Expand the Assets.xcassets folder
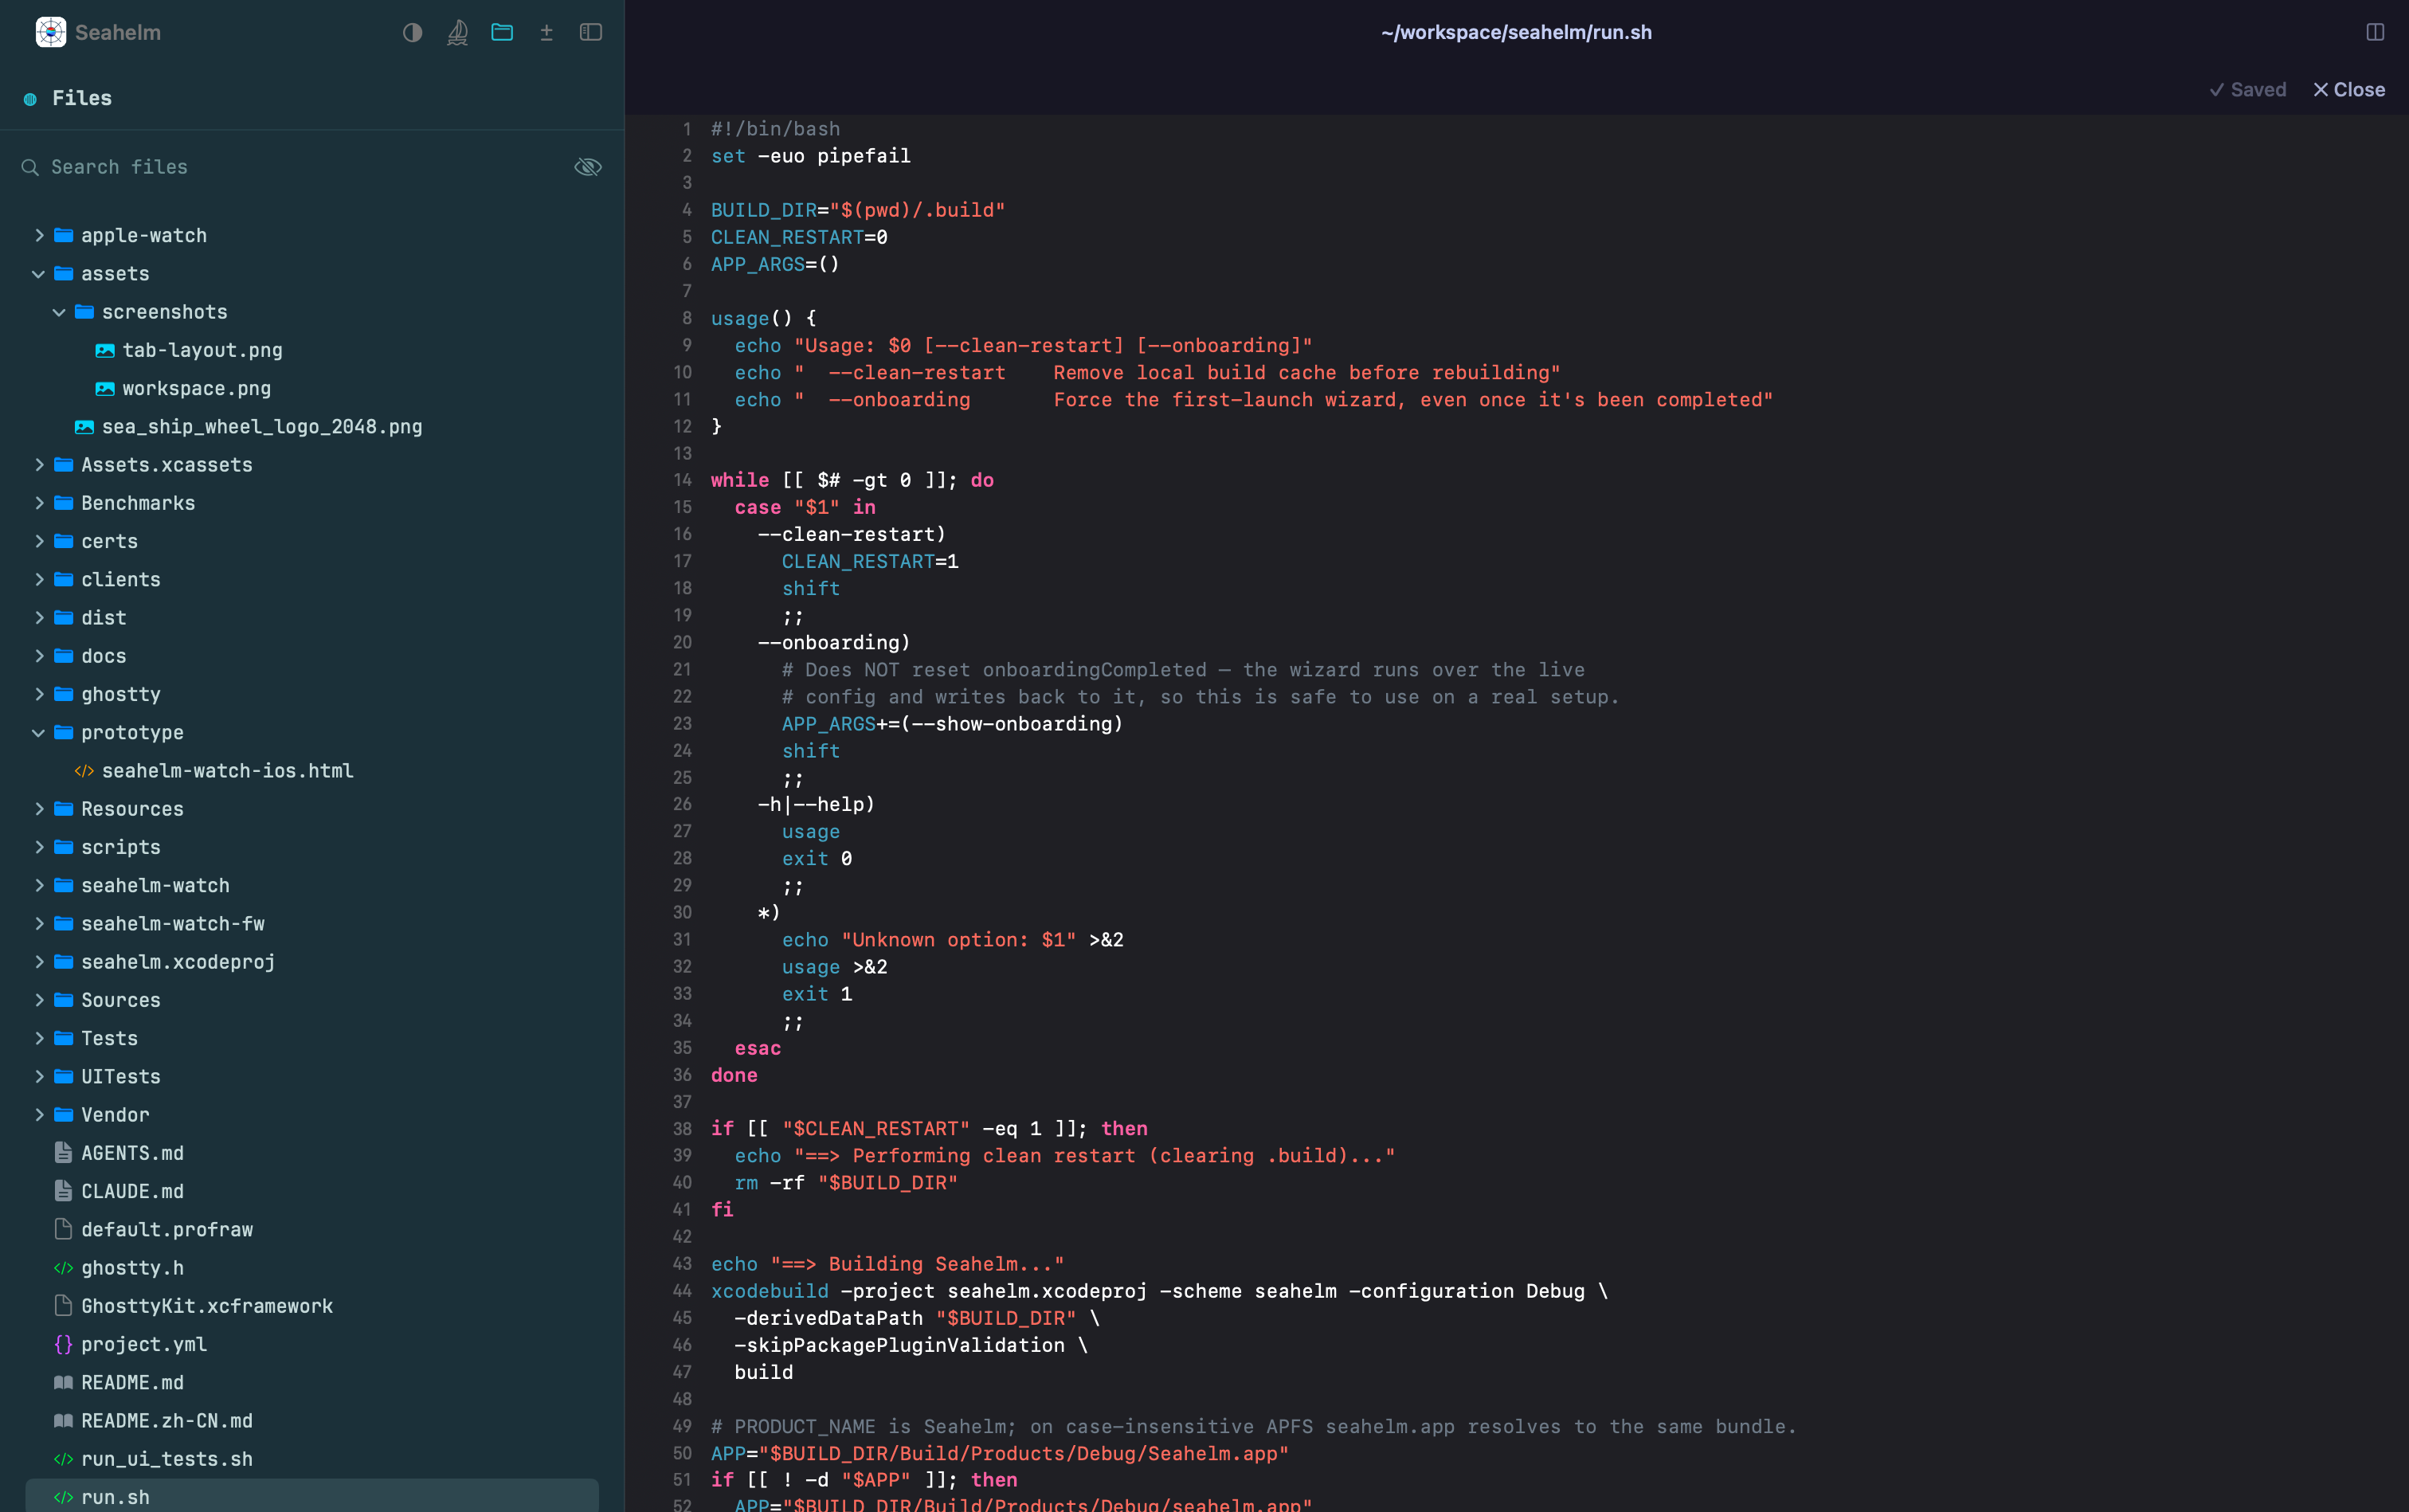Viewport: 2409px width, 1512px height. (x=39, y=465)
